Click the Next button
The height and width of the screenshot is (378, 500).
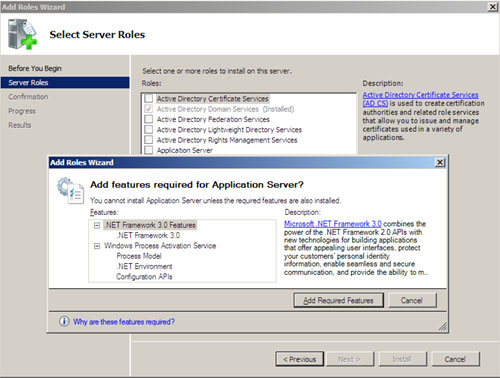pyautogui.click(x=349, y=359)
